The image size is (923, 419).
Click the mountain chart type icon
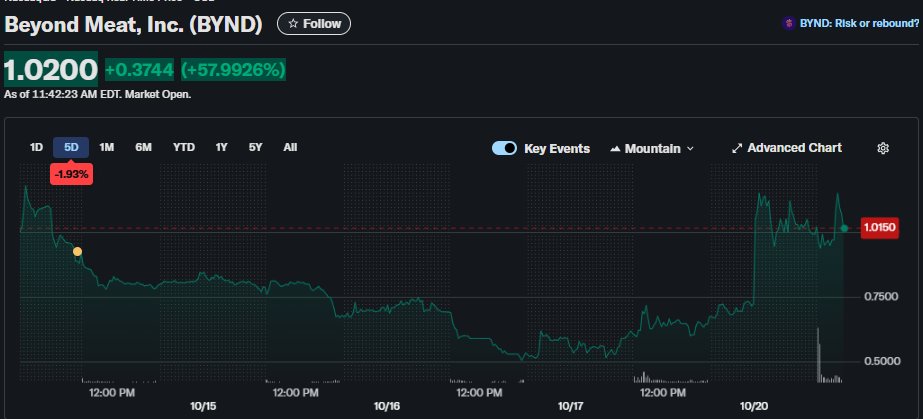click(614, 149)
